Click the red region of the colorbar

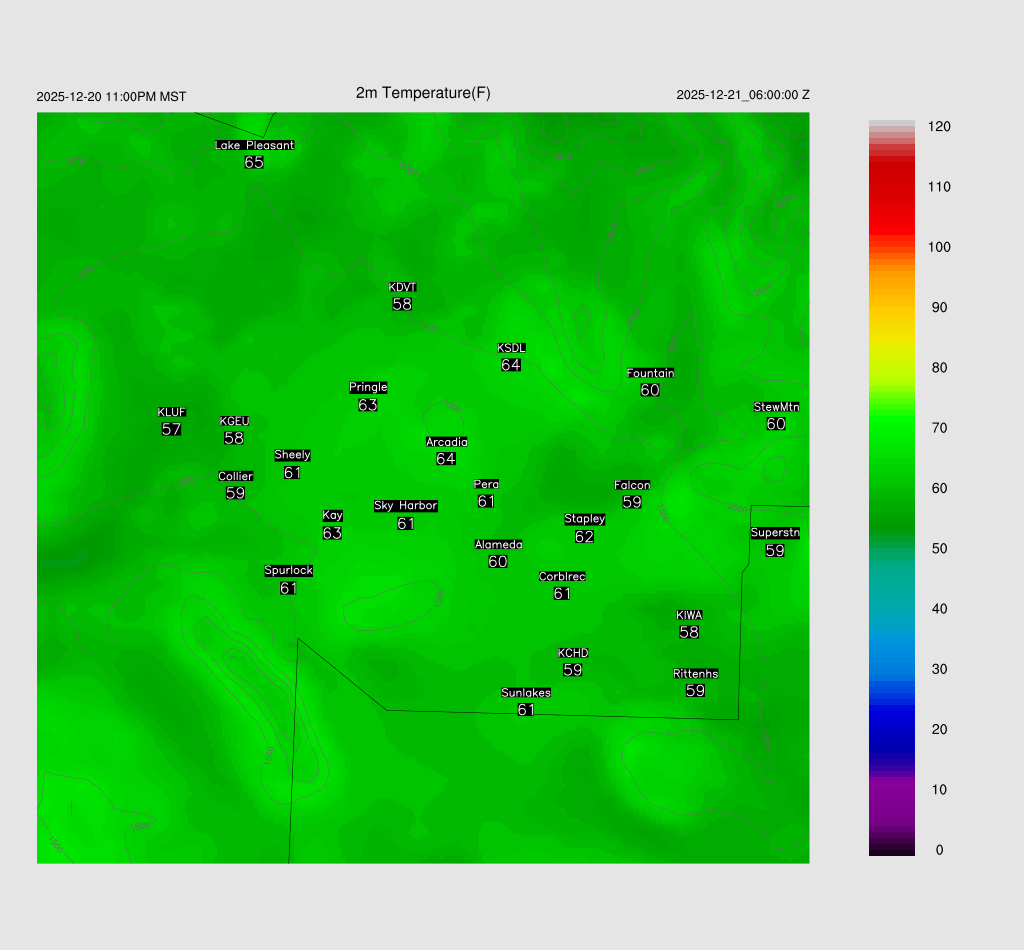coord(891,195)
